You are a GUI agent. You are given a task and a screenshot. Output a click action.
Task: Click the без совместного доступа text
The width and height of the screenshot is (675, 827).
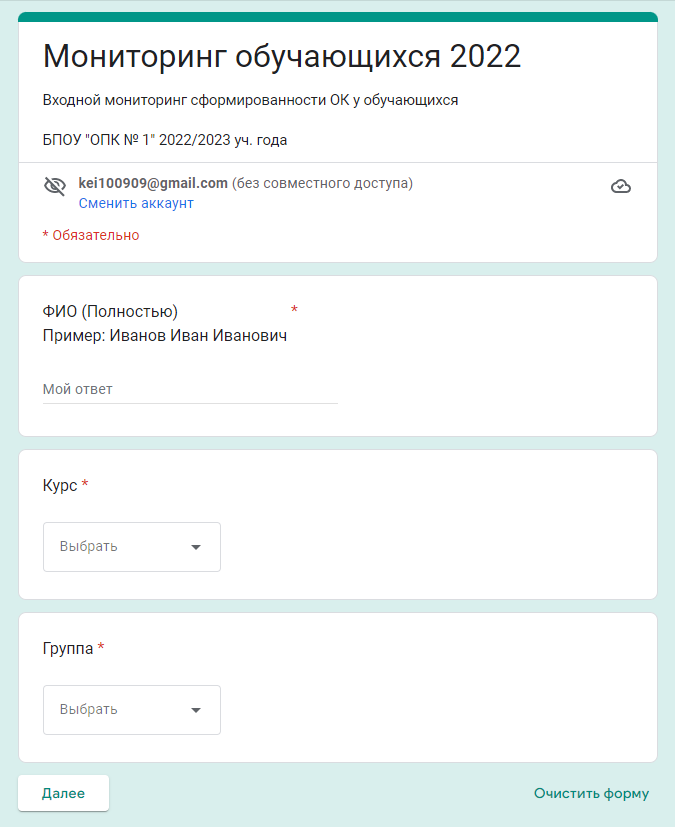click(322, 183)
